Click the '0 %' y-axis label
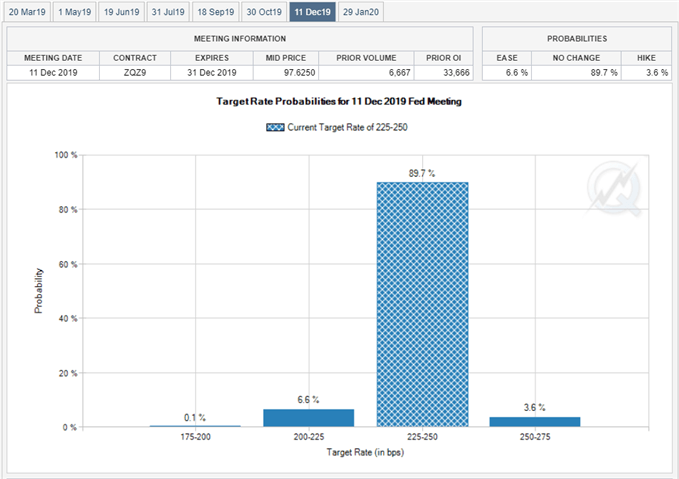Viewport: 679px width, 479px height. (x=70, y=427)
